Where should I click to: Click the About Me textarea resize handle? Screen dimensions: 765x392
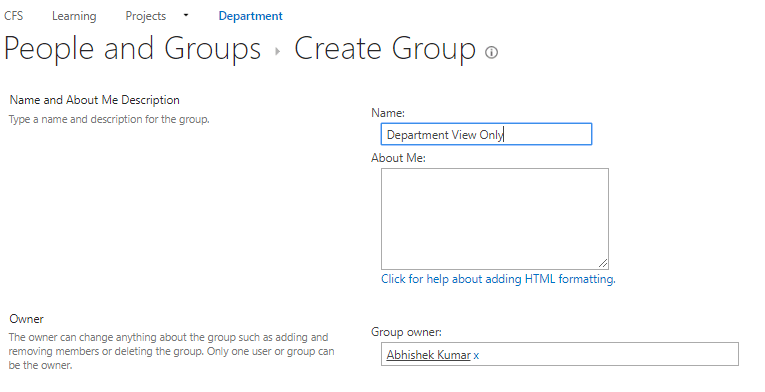click(603, 264)
